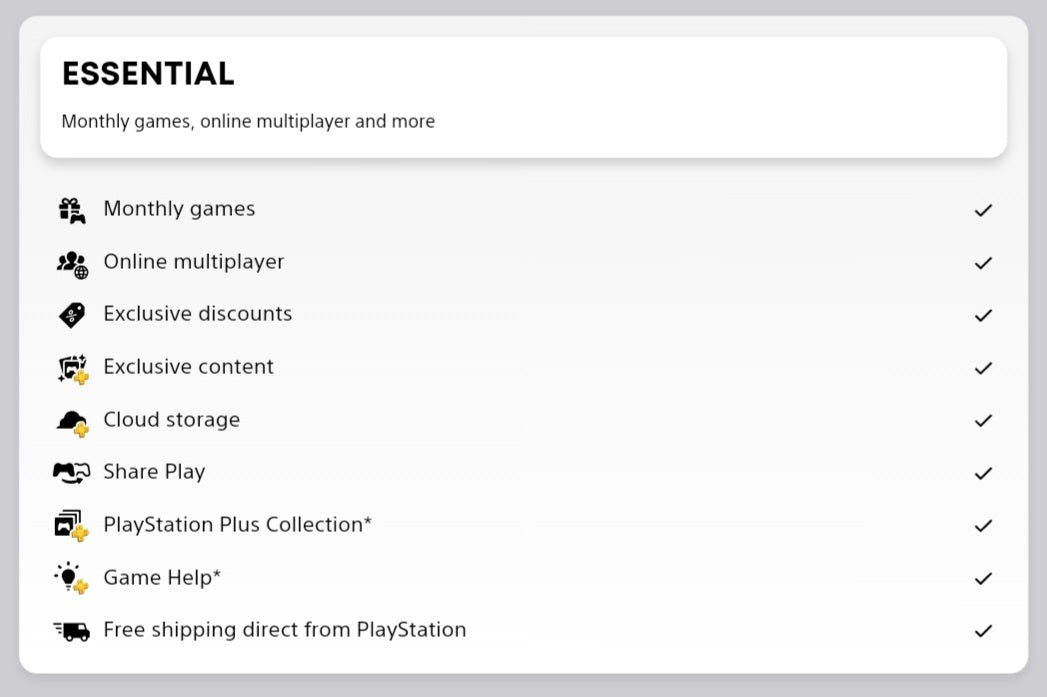
Task: Click the Exclusive discounts tag icon
Action: (71, 315)
